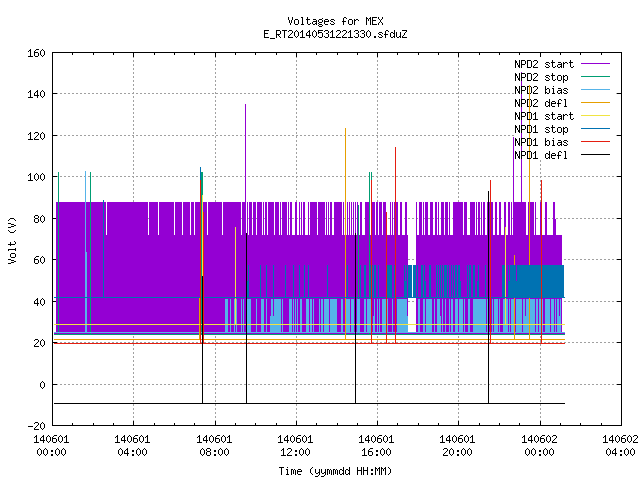Click the NPD2 defl orange legend line
The width and height of the screenshot is (640, 480).
[x=595, y=103]
